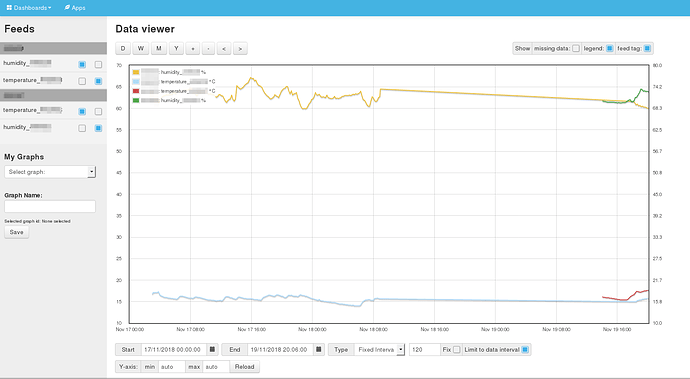Uncheck left axis for first humidity feed
690x379 pixels.
(x=82, y=64)
